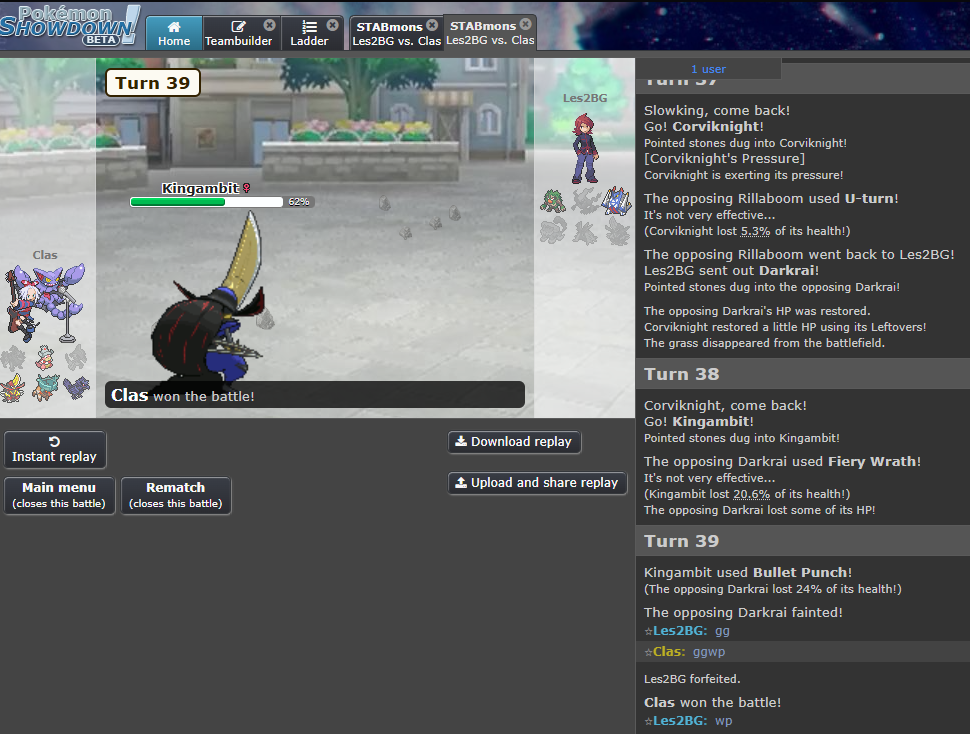The width and height of the screenshot is (970, 734).
Task: Switch to the Ladder tab
Action: (x=309, y=33)
